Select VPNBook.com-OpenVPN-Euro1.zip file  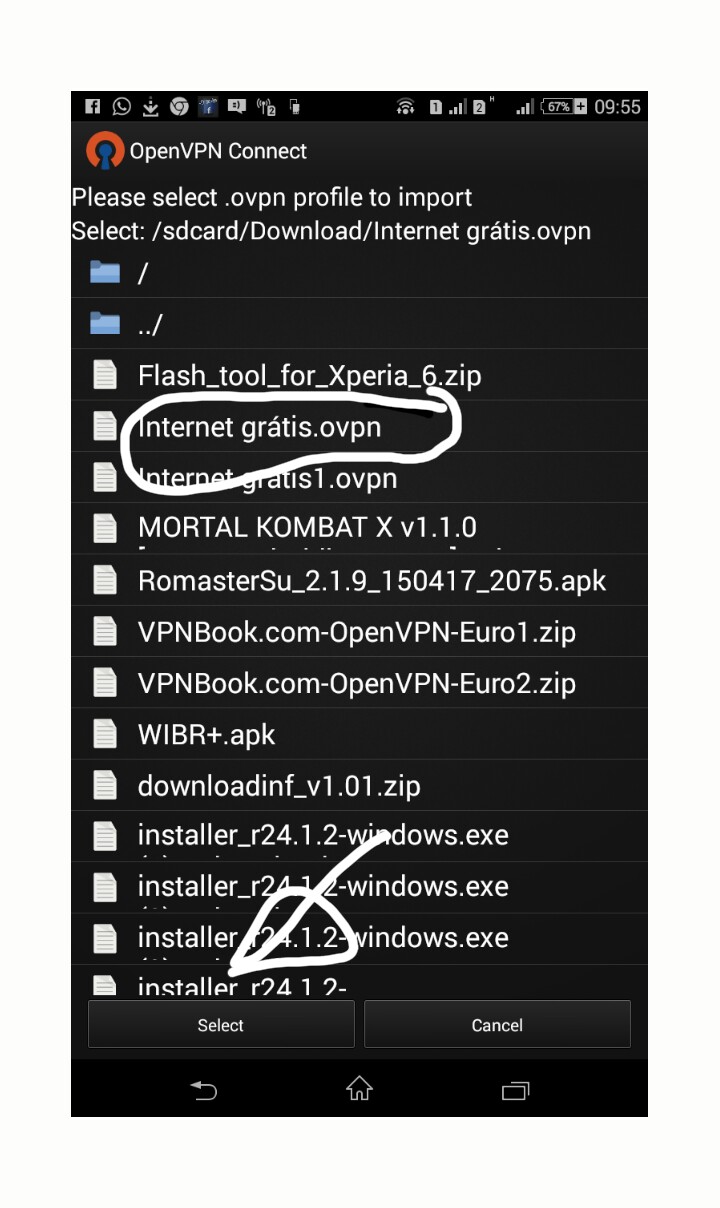coord(359,631)
